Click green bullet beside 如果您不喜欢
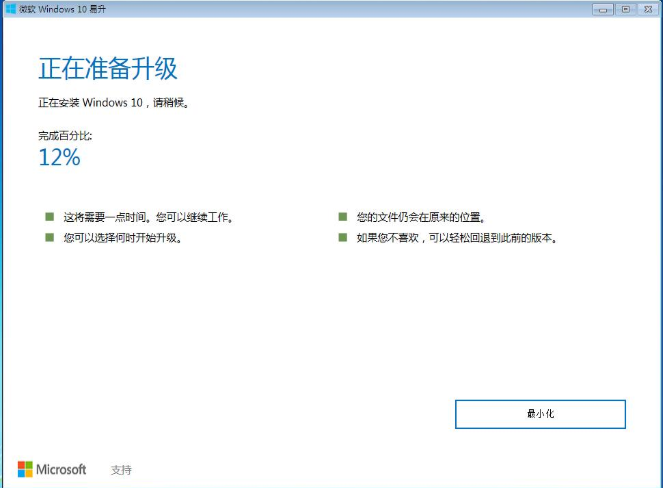This screenshot has height=488, width=663. 341,238
